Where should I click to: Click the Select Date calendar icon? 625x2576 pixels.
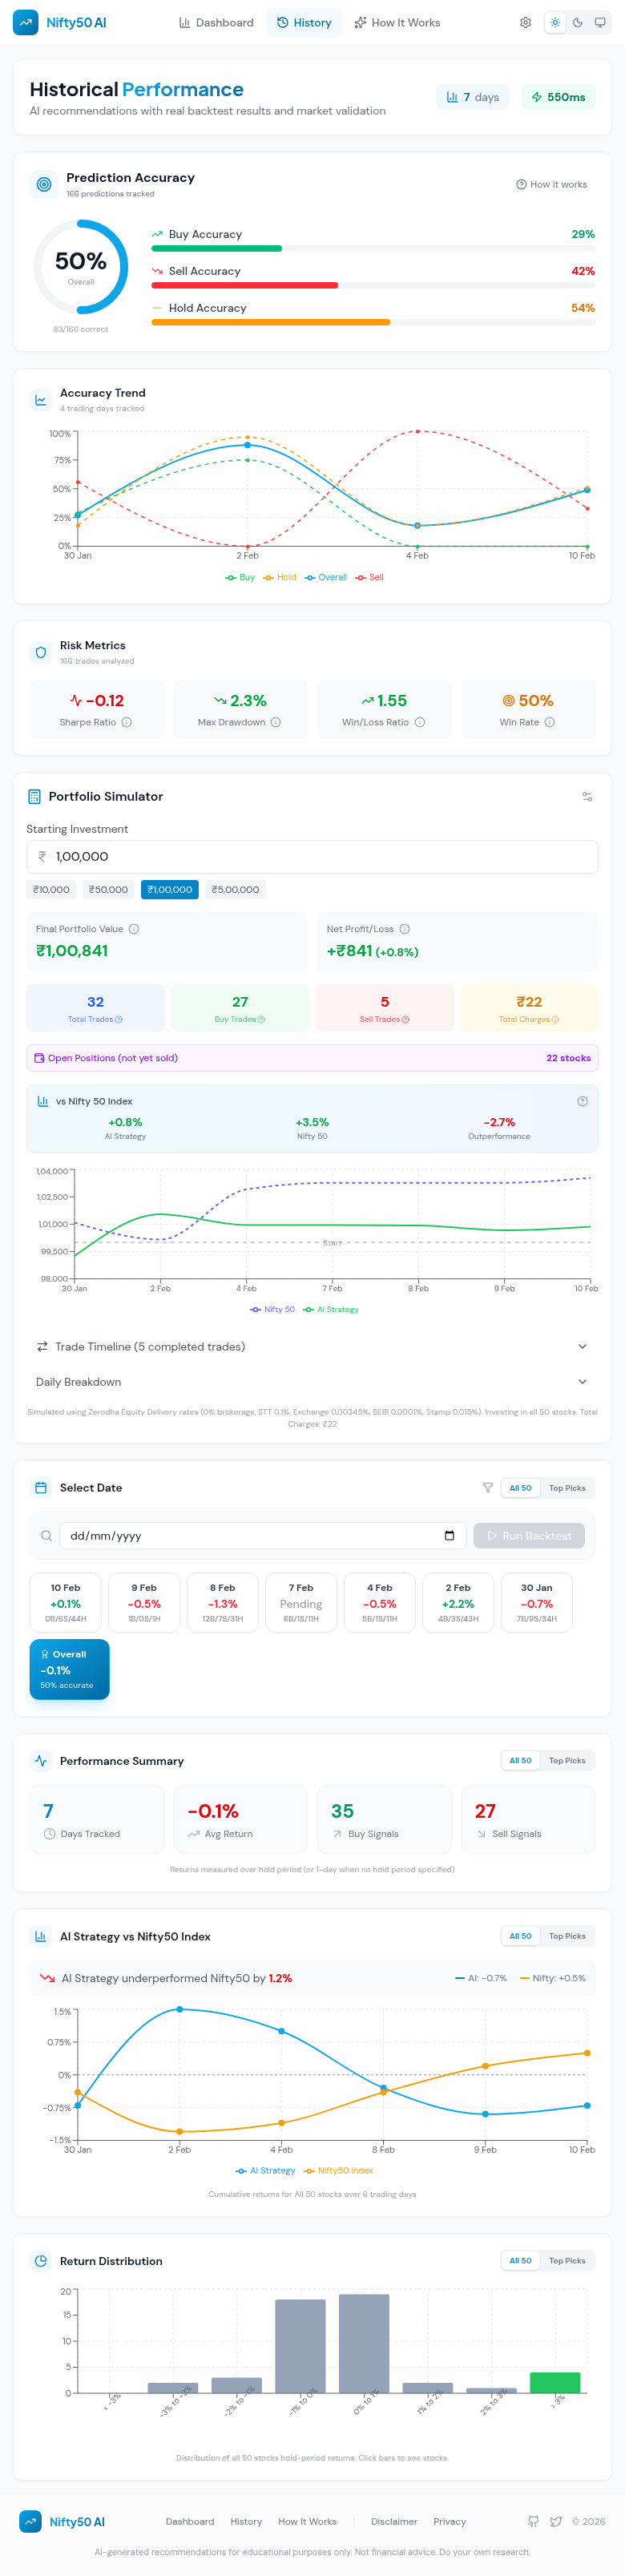coord(41,1488)
